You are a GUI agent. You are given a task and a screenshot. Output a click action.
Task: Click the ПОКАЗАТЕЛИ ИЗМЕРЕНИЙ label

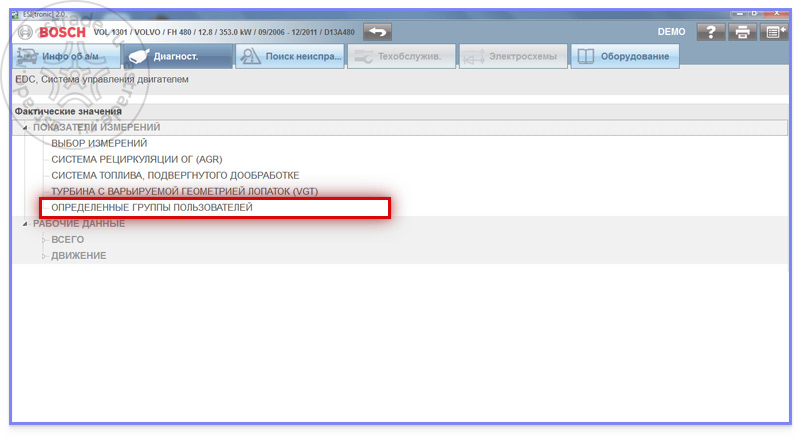coord(97,127)
